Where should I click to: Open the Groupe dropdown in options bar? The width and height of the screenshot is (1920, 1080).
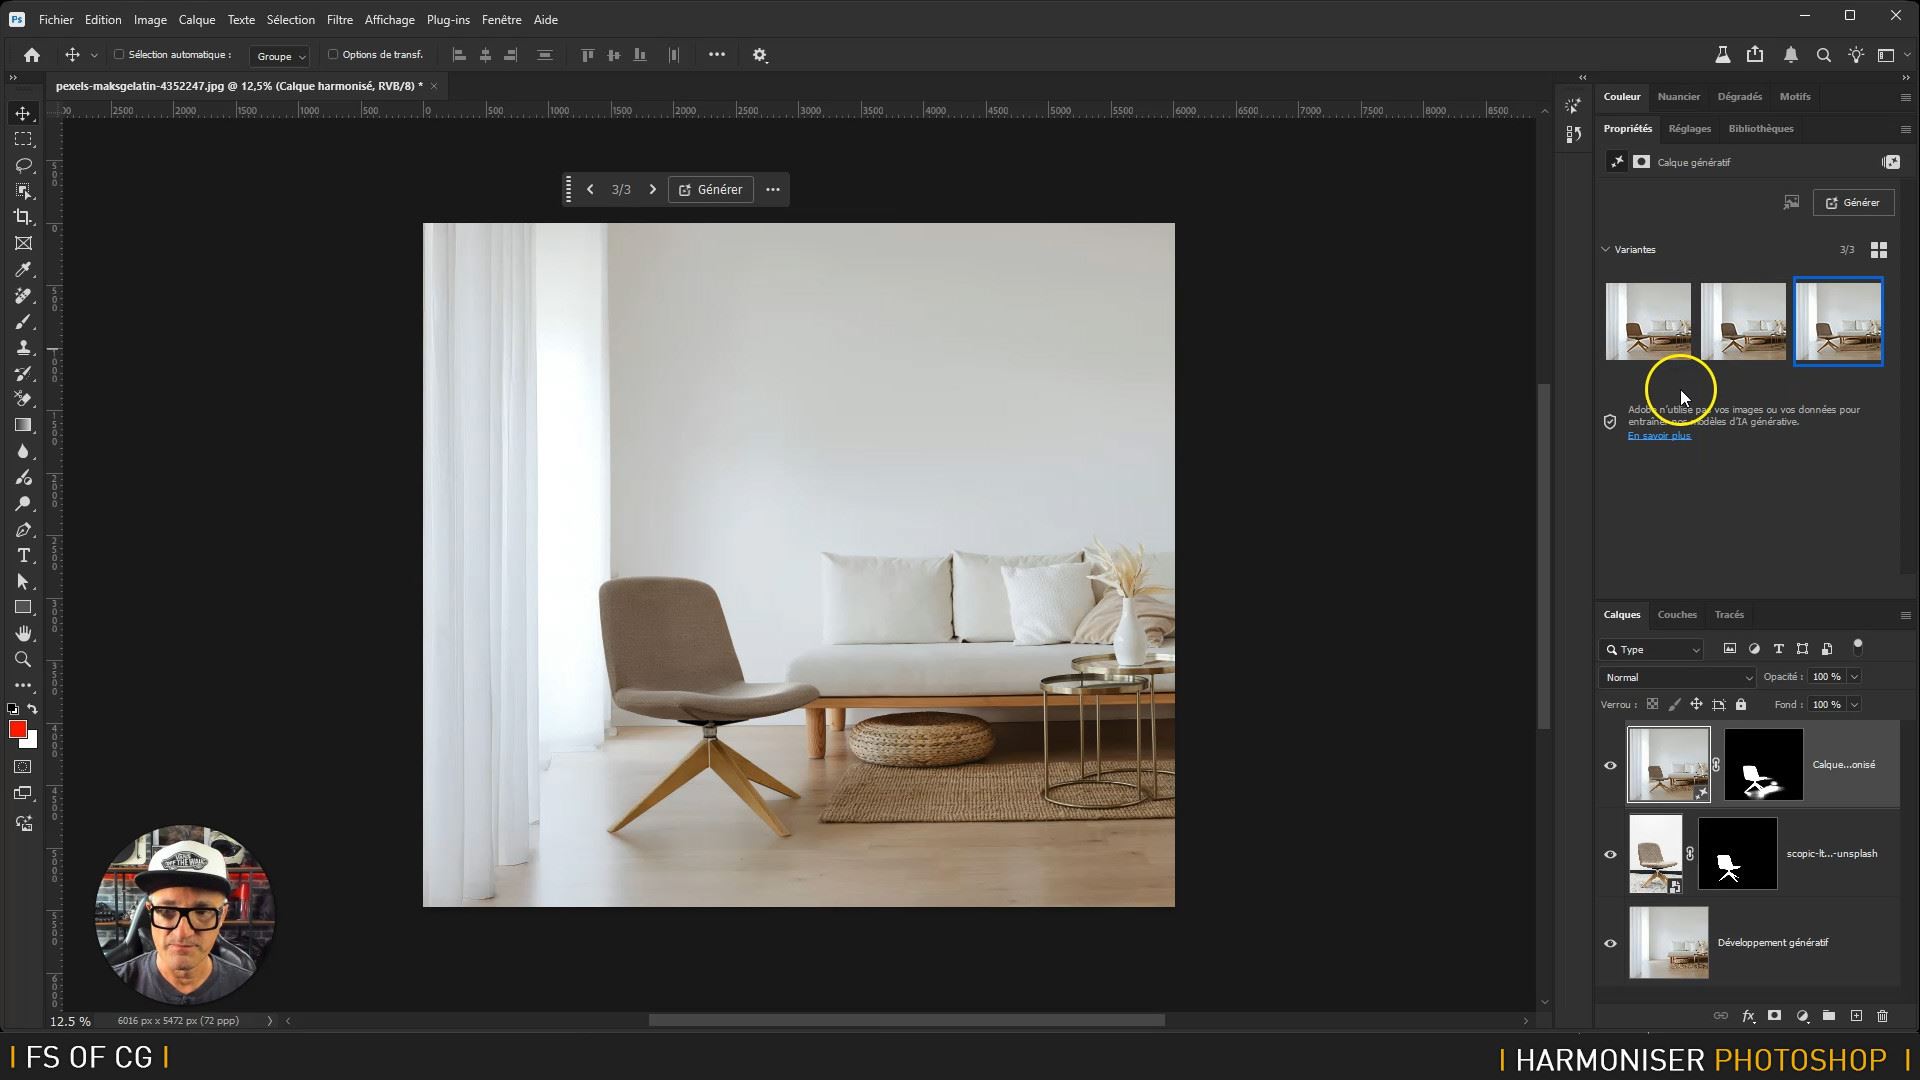point(280,56)
